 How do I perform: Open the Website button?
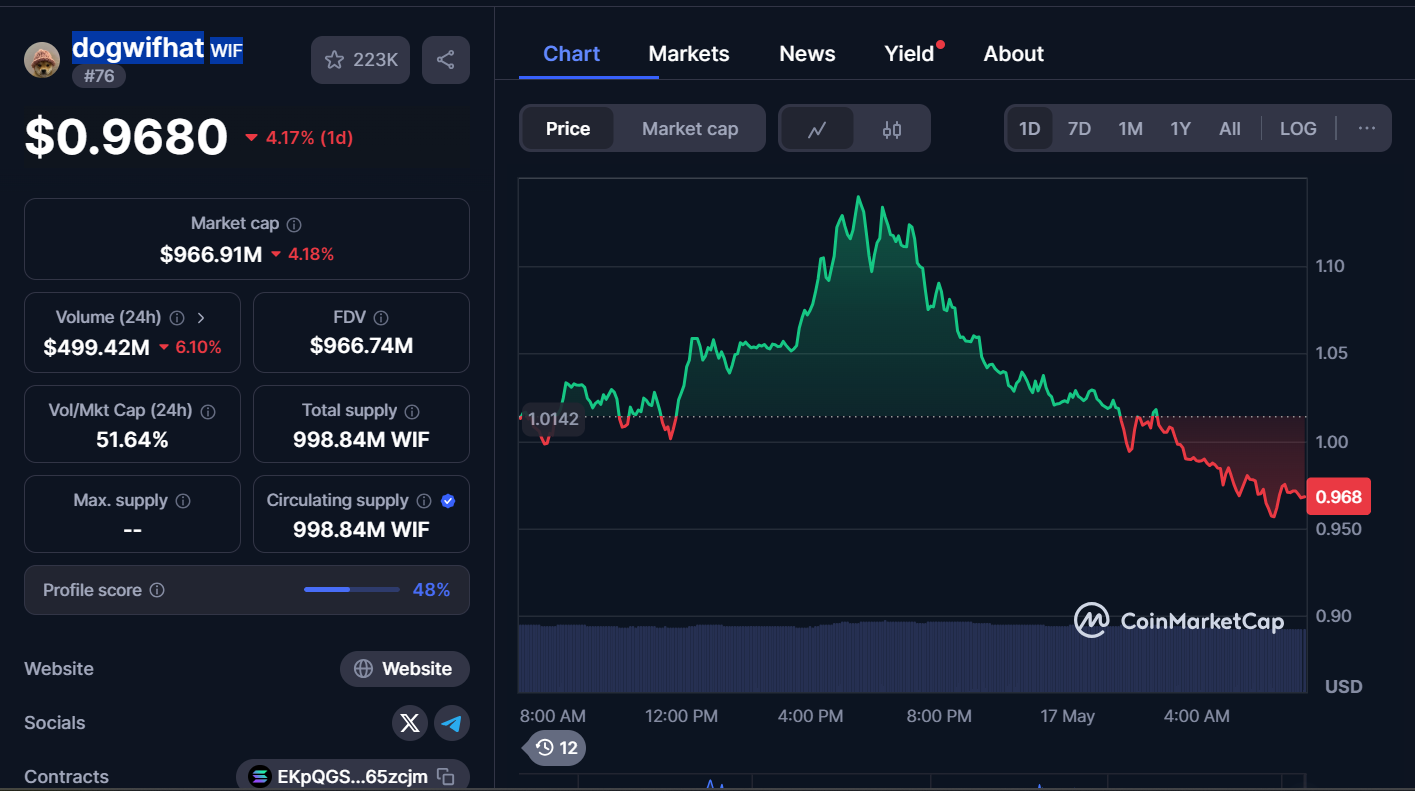(x=405, y=669)
